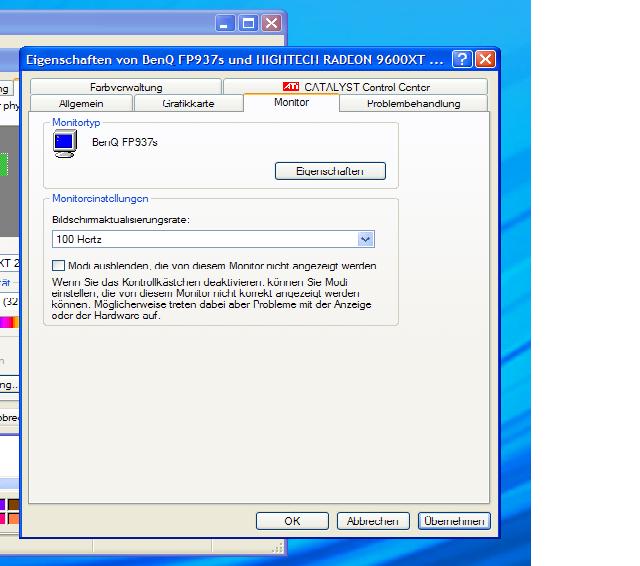
Task: Click the 100 Hertz combo box field
Action: (x=213, y=239)
